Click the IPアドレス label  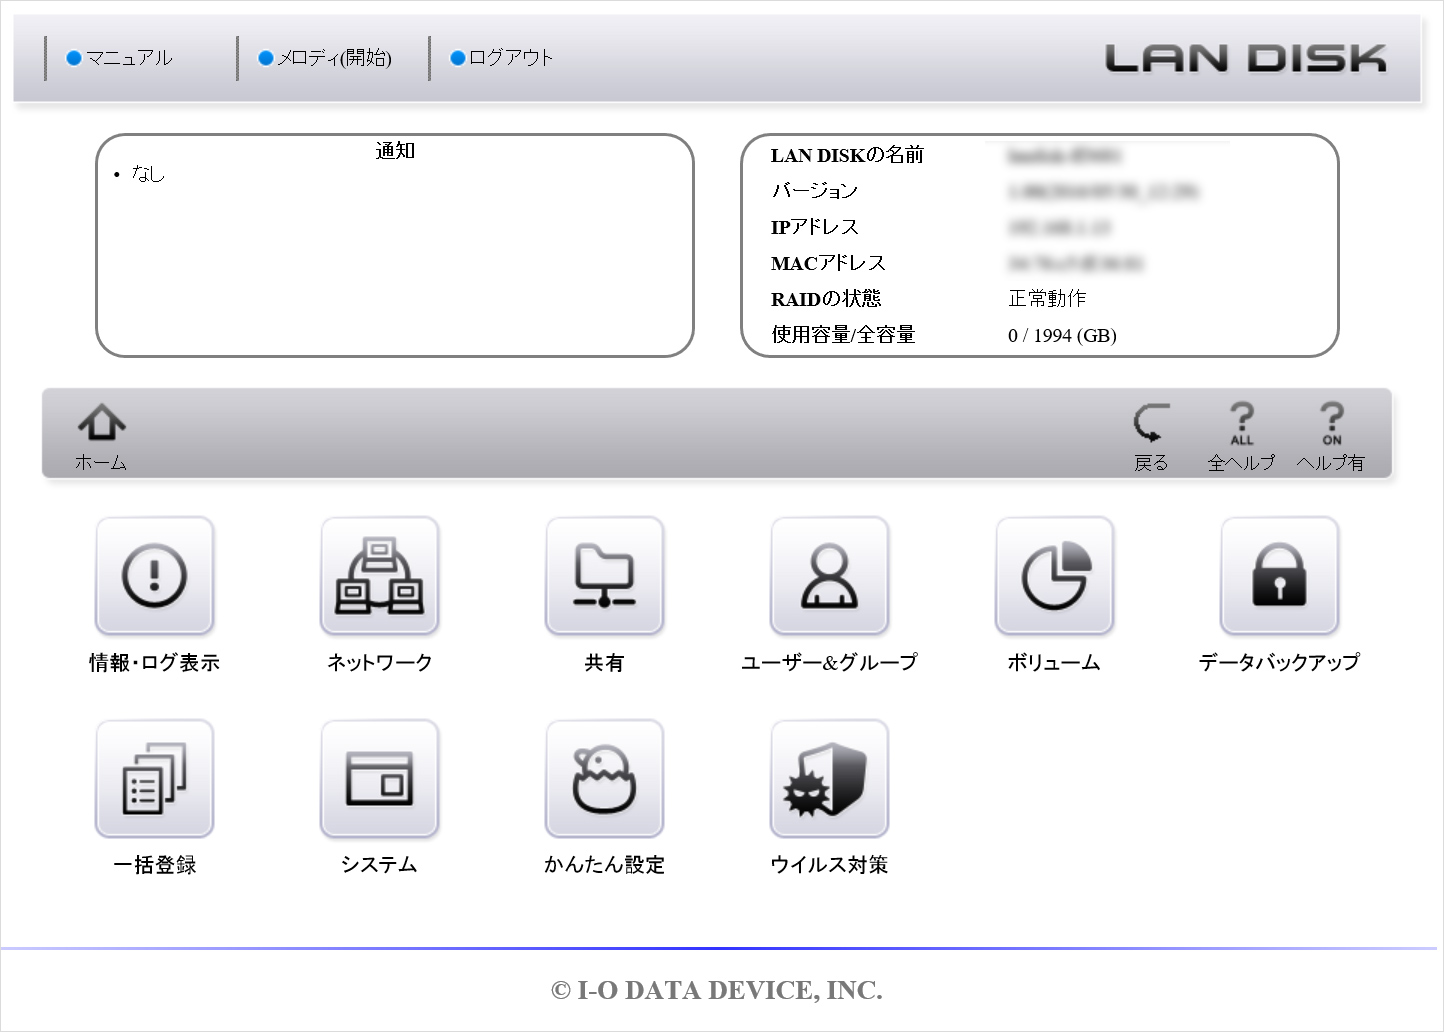814,227
